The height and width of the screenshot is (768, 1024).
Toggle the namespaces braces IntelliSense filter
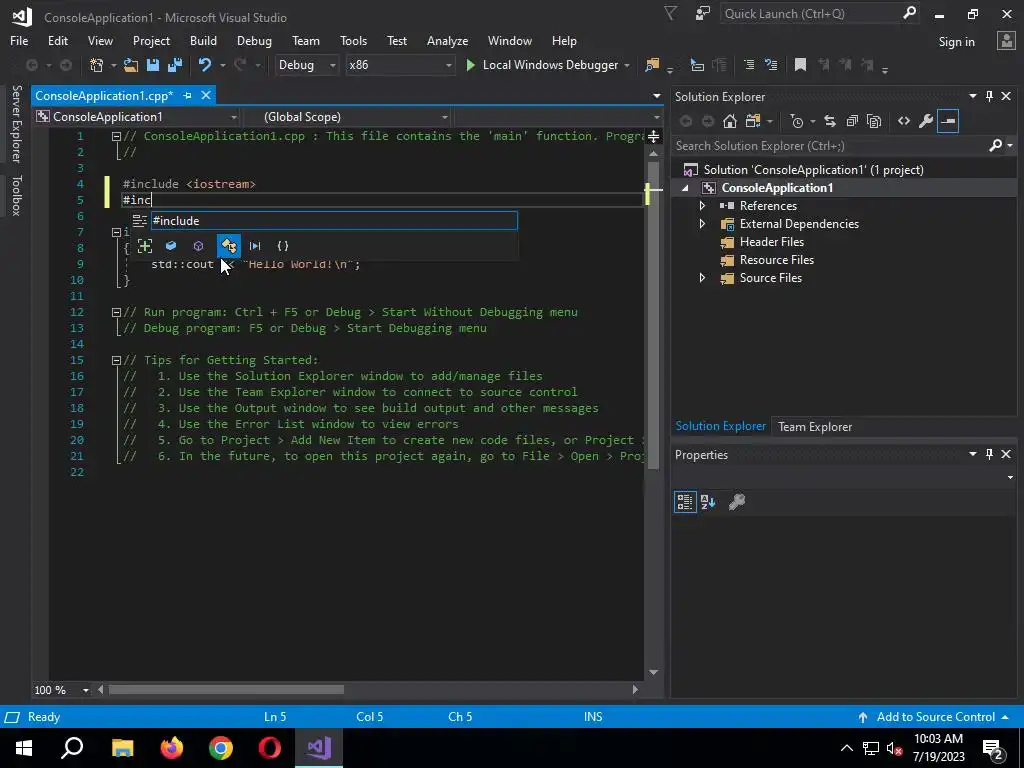click(x=283, y=246)
